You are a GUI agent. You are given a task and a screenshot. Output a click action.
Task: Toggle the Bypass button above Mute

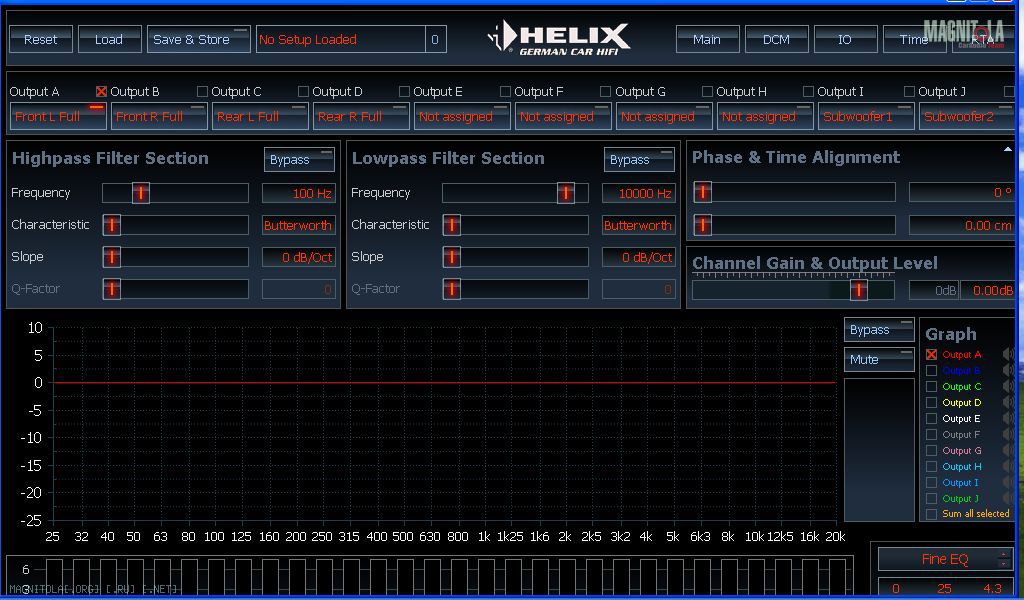(879, 330)
